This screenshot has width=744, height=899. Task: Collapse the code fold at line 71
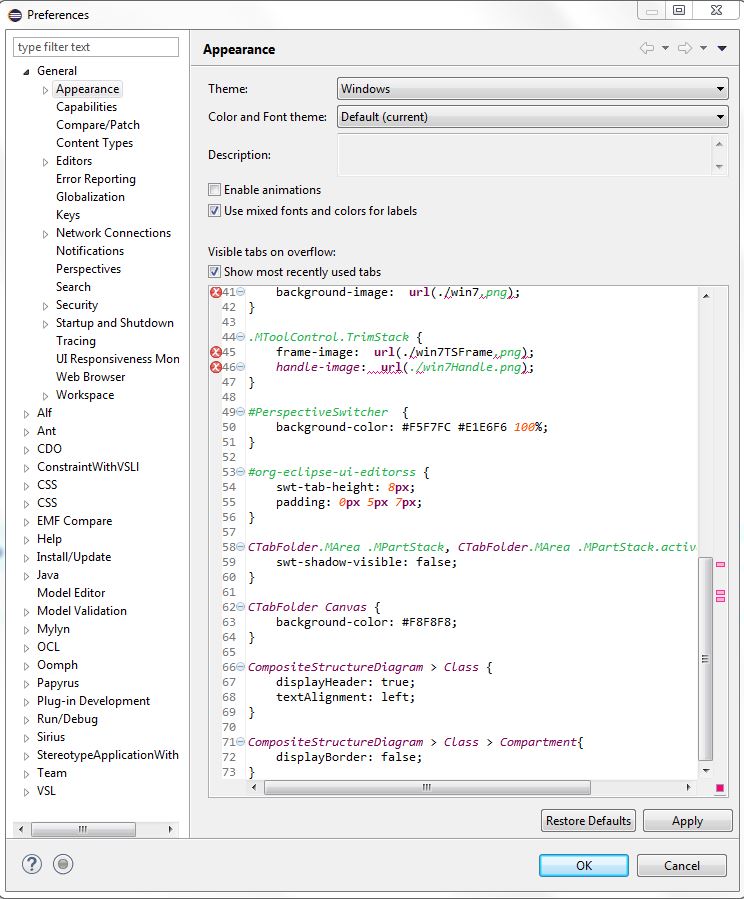click(241, 742)
